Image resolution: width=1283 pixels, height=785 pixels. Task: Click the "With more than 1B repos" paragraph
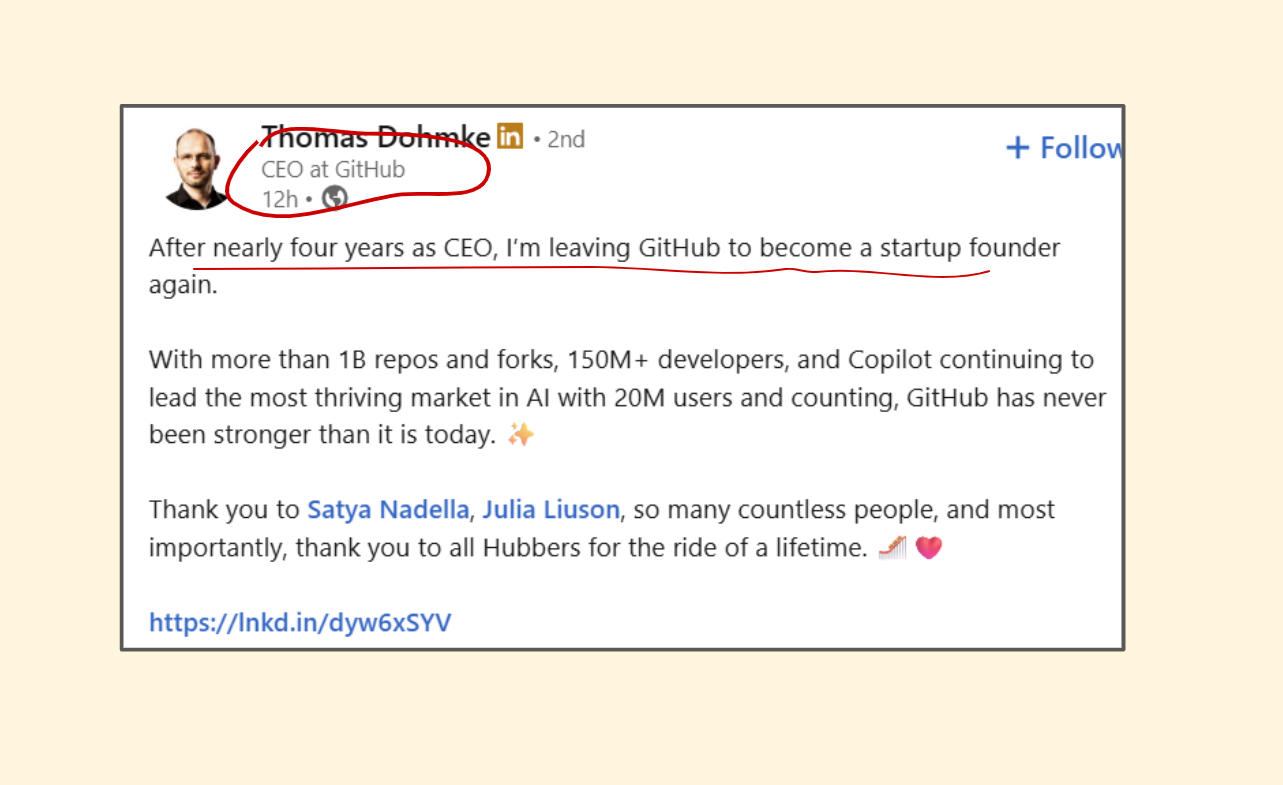click(620, 397)
